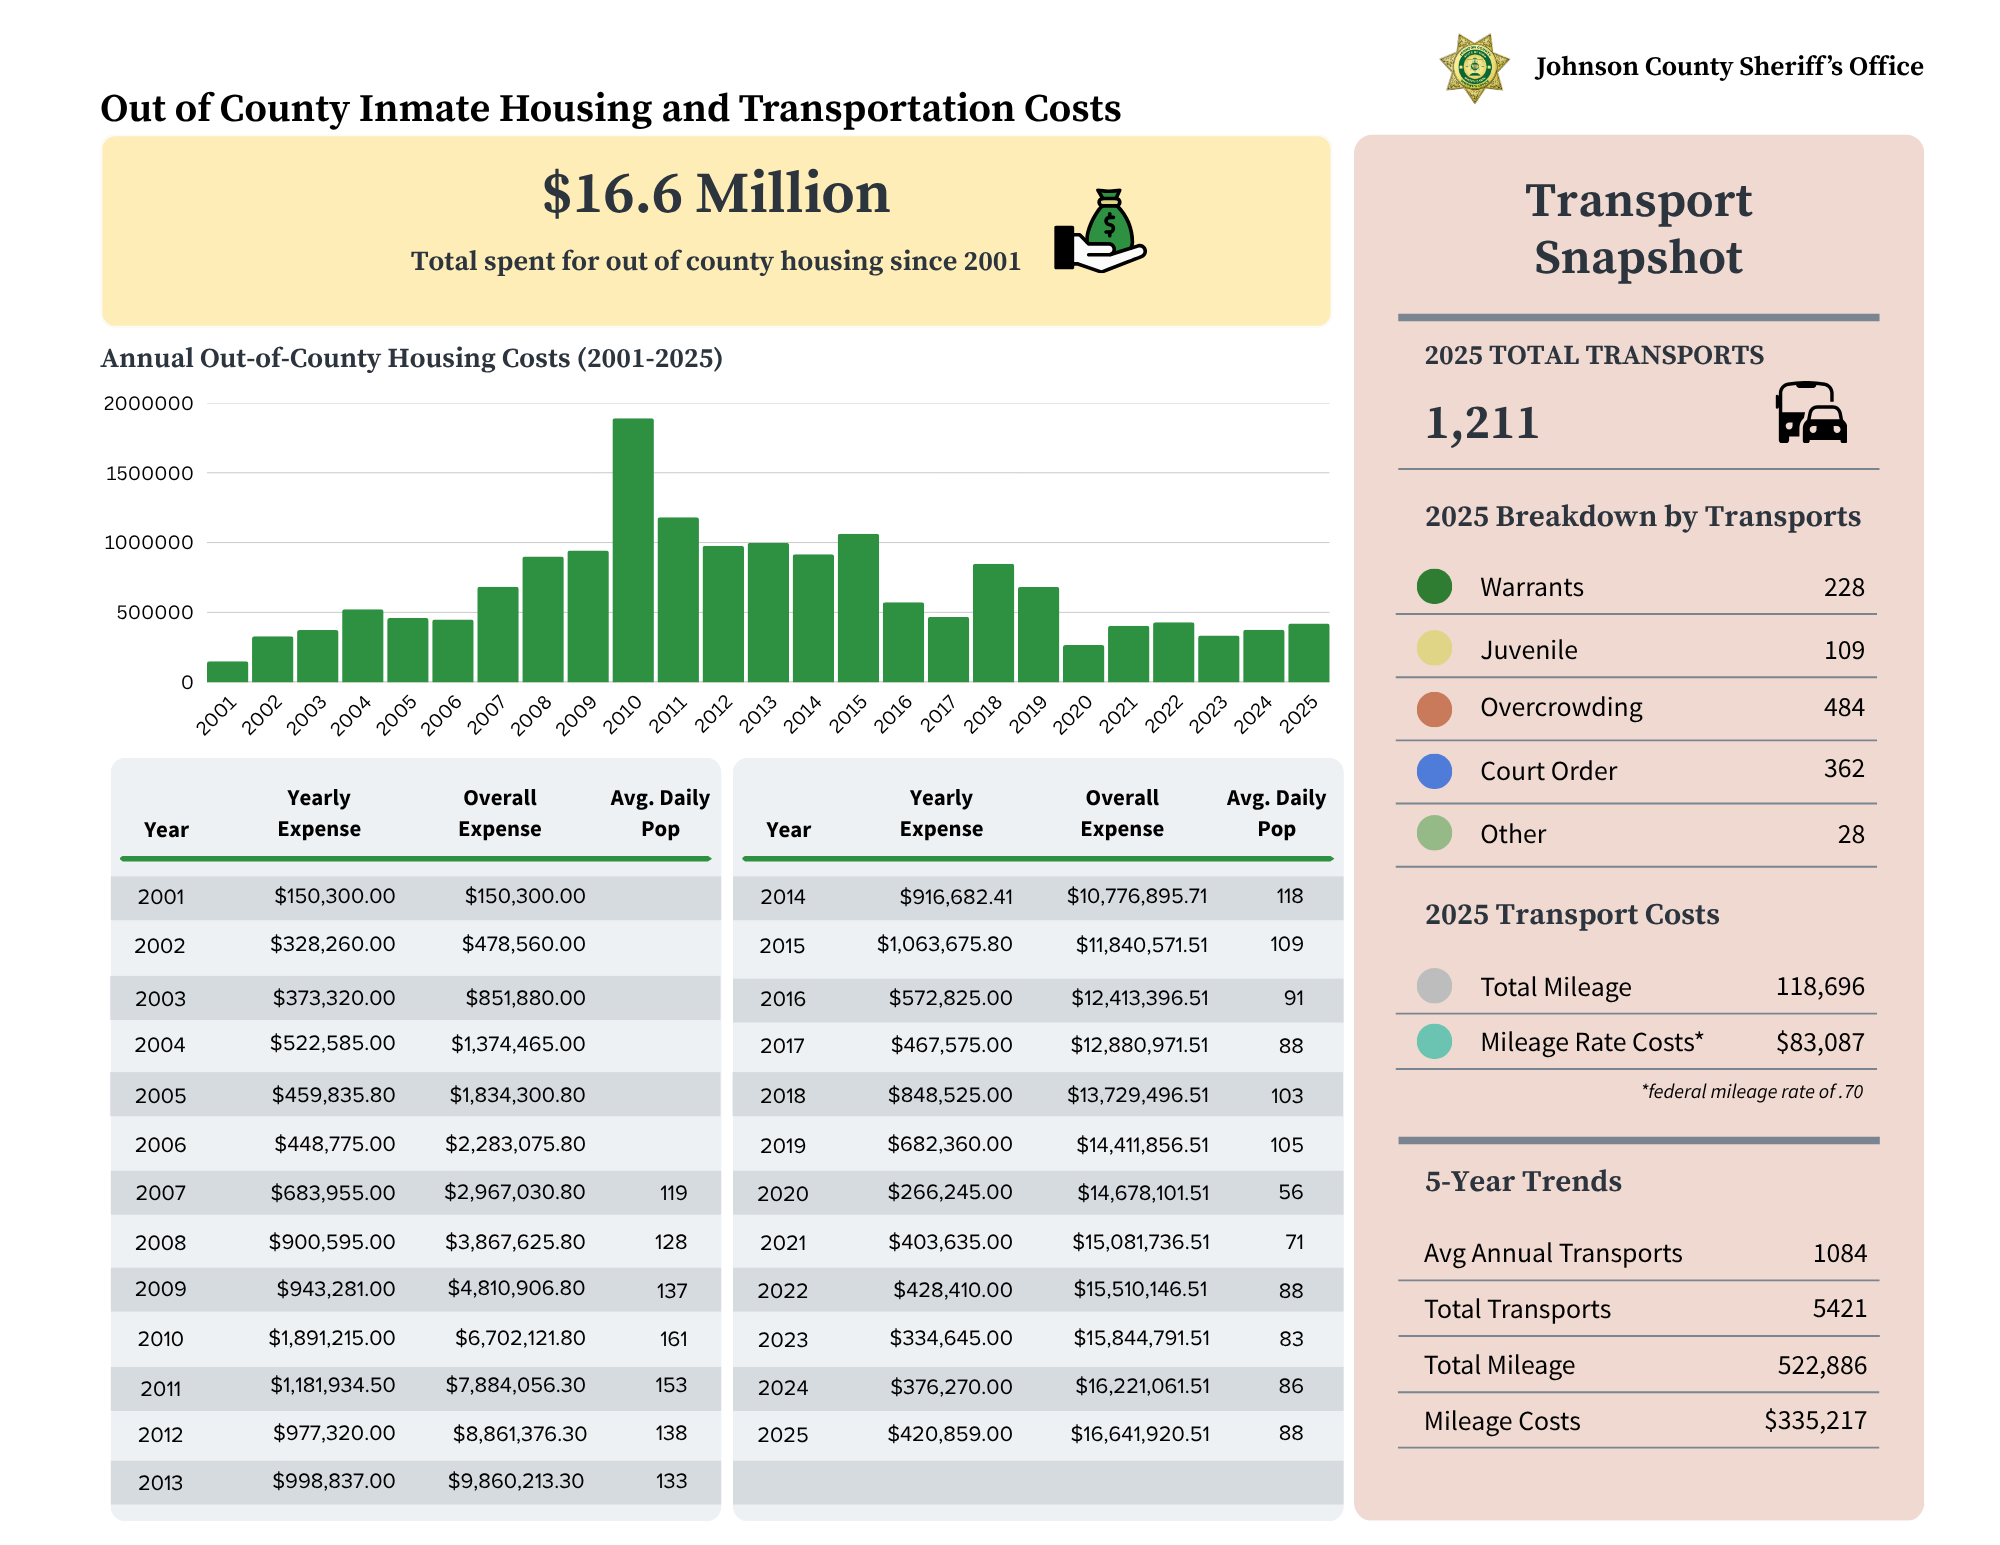Select the gray Total Mileage legend dot
This screenshot has width=2000, height=1545.
click(1434, 986)
